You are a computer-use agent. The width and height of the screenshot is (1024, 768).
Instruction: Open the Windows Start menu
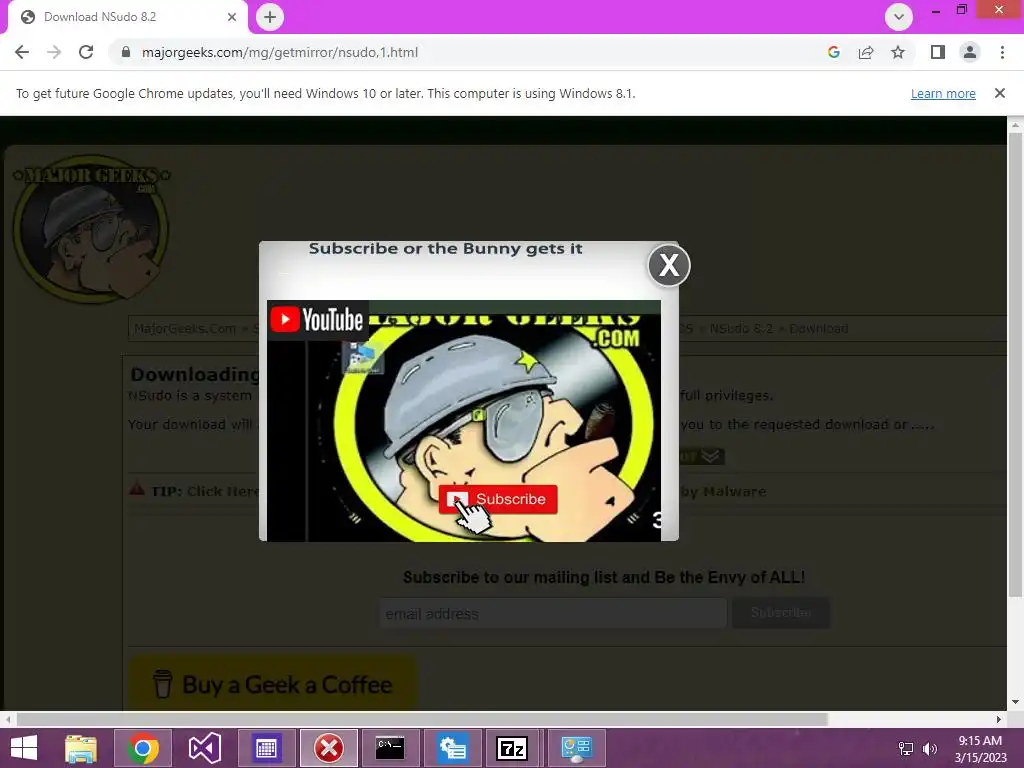(x=24, y=748)
